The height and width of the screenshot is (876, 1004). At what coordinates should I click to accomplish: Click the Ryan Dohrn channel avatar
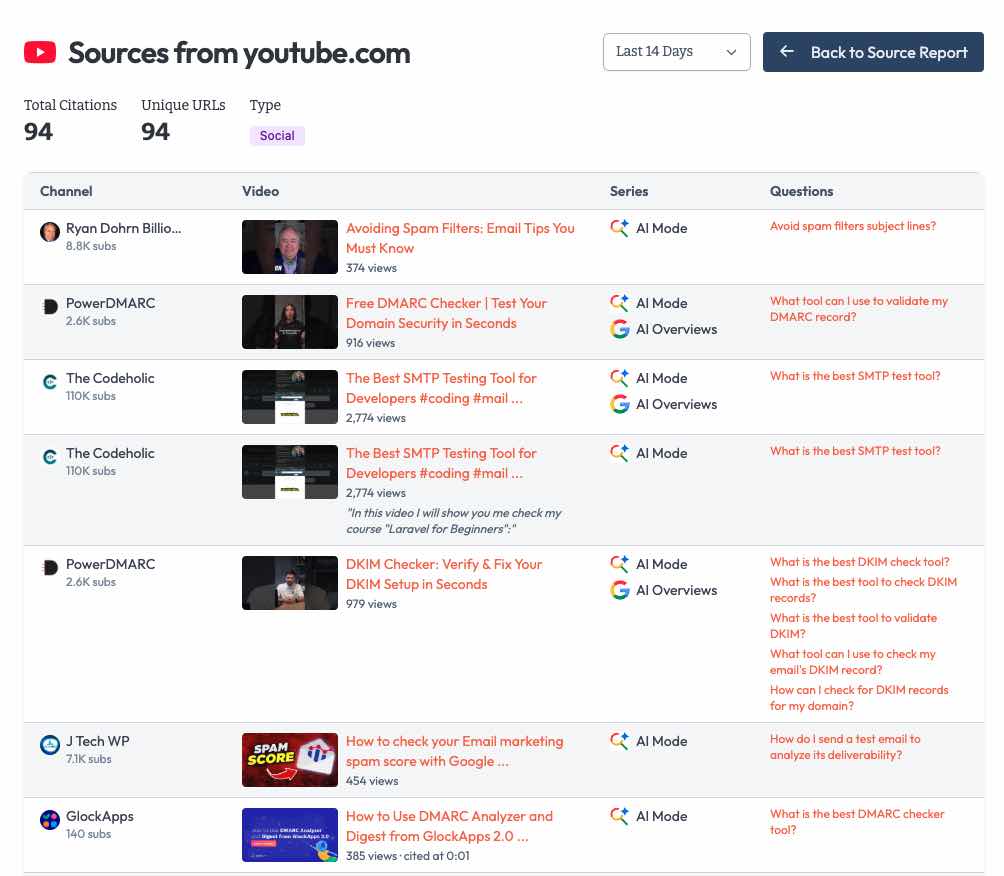pos(50,231)
